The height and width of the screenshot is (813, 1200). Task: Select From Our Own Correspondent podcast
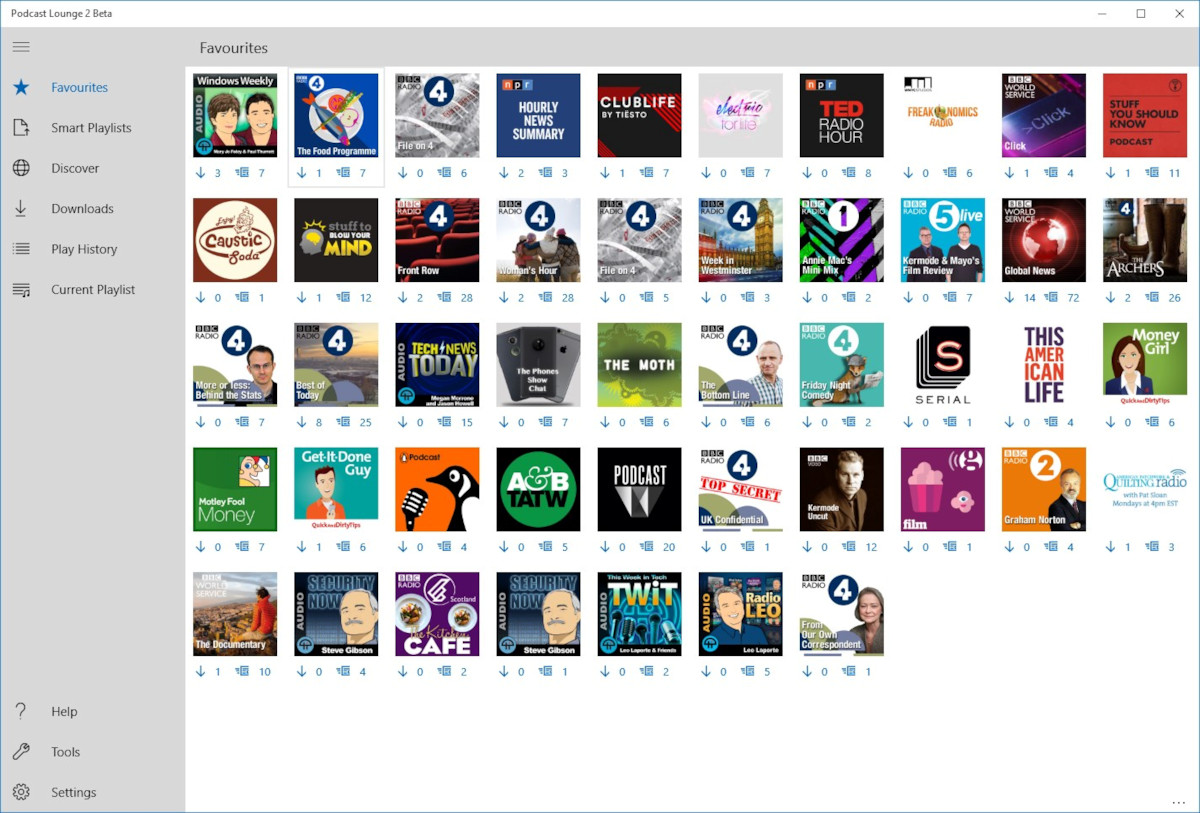[841, 614]
